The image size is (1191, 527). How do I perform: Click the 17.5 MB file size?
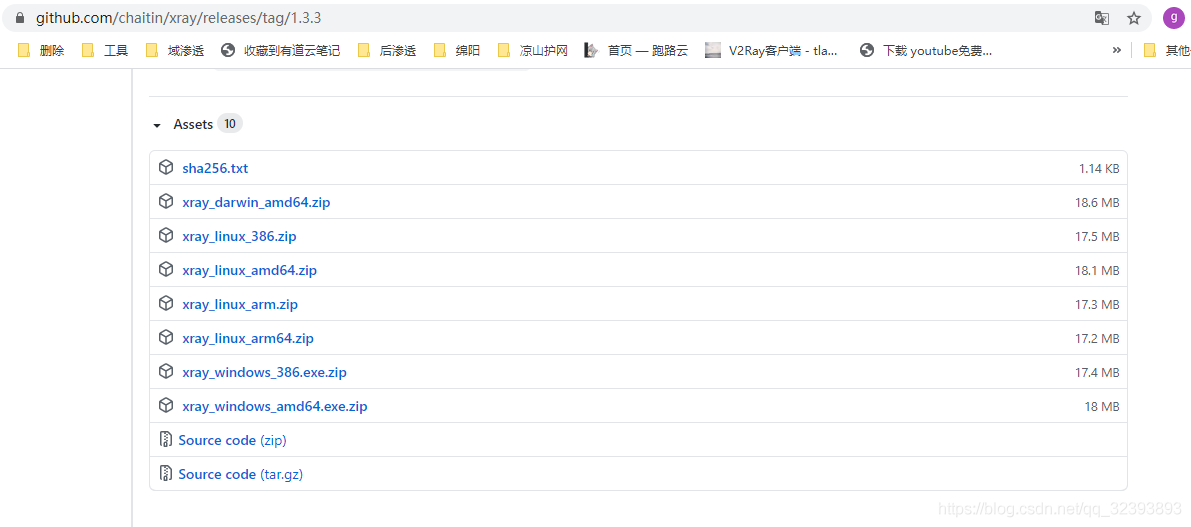pos(1097,237)
